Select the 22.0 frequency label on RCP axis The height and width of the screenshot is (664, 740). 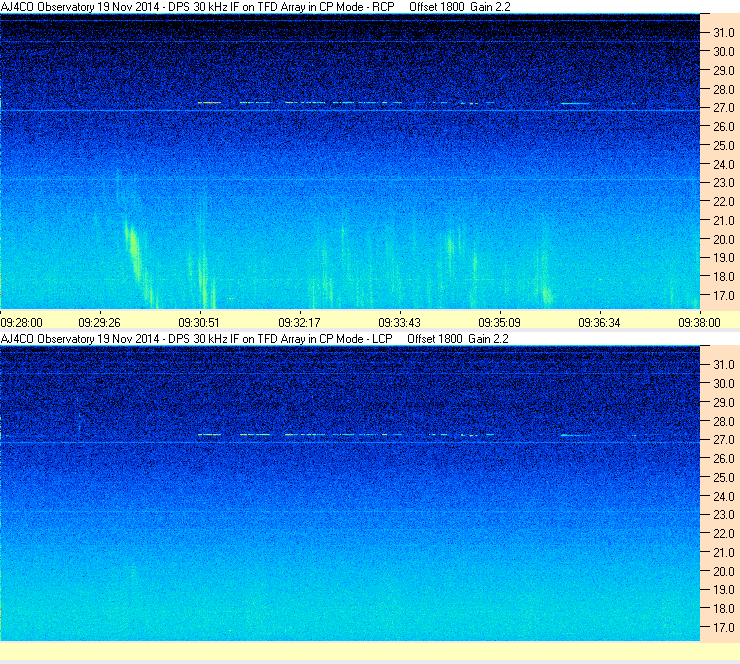point(723,202)
